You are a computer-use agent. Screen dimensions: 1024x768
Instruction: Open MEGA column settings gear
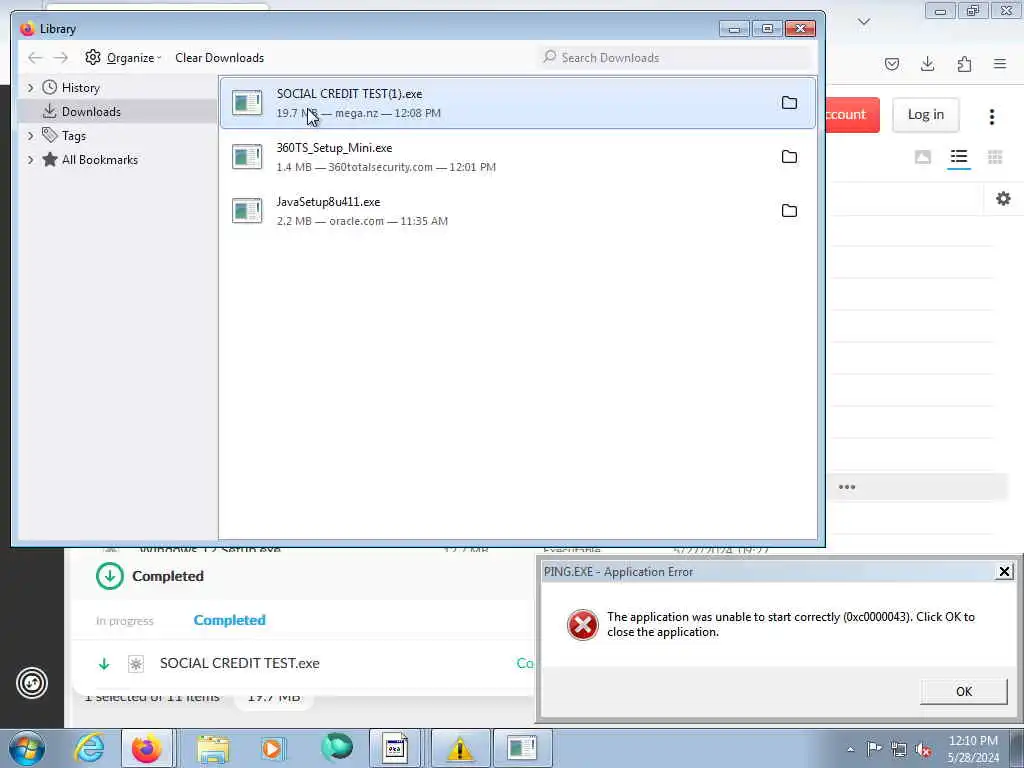tap(1004, 199)
